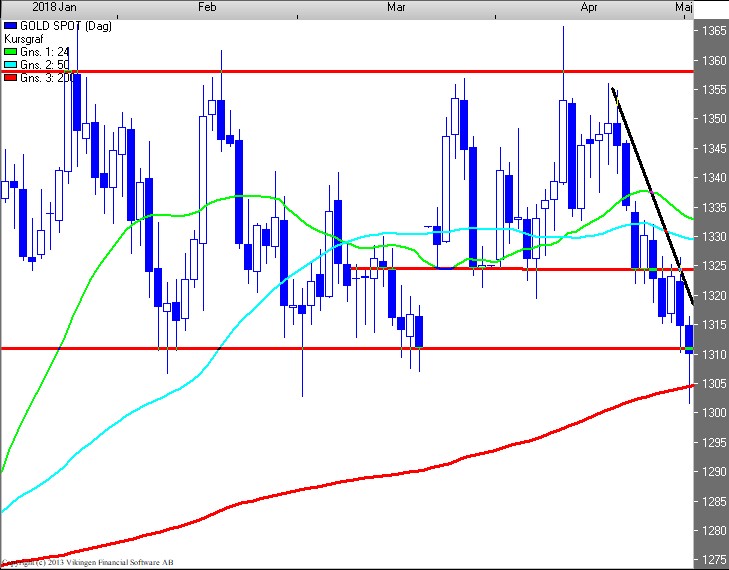This screenshot has height=570, width=729.
Task: Click the 1325 price axis label
Action: (x=714, y=265)
